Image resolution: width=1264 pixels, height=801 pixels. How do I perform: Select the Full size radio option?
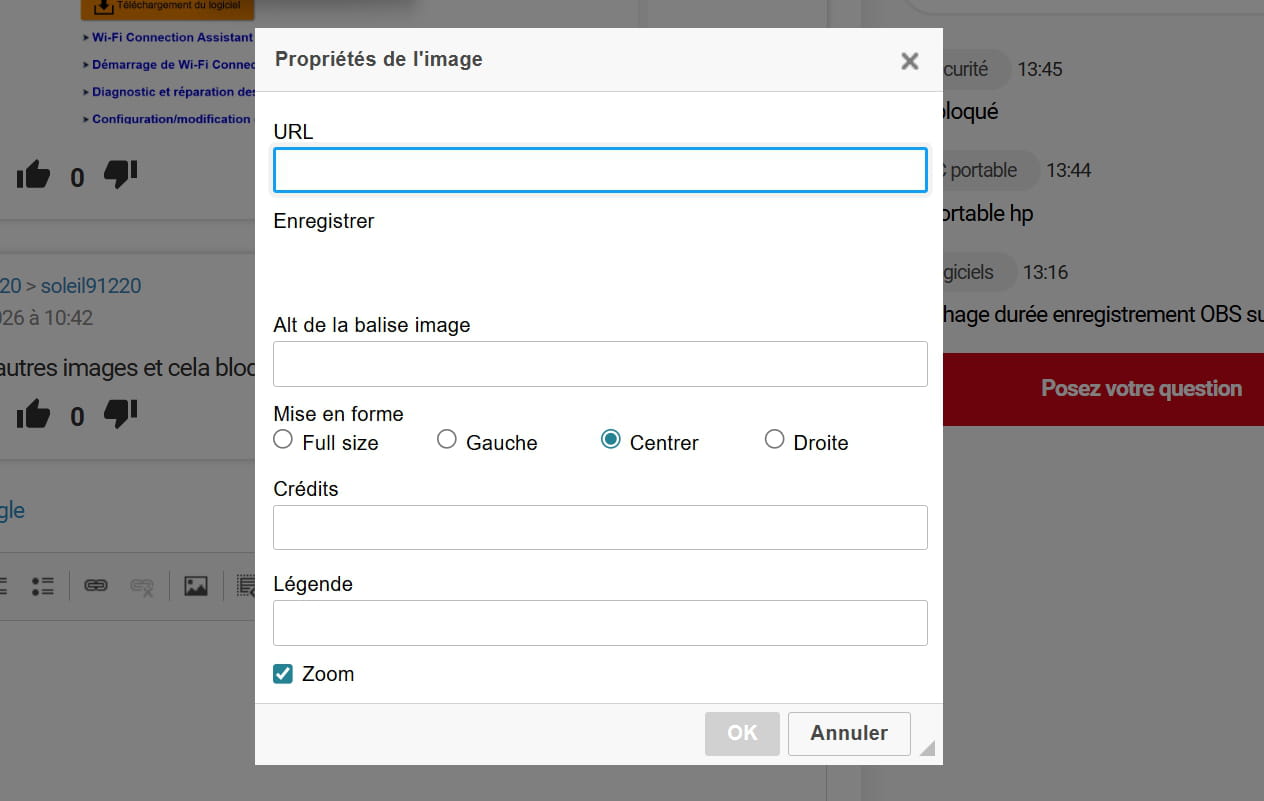coord(283,440)
